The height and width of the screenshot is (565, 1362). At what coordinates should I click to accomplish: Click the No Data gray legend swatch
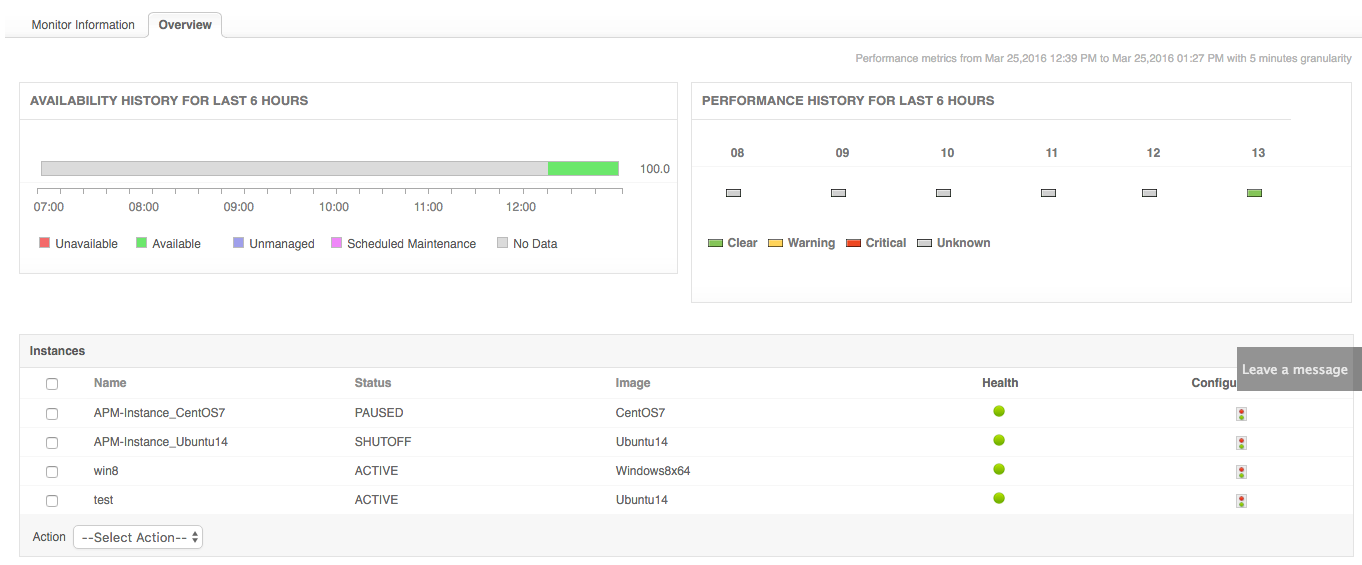[503, 243]
